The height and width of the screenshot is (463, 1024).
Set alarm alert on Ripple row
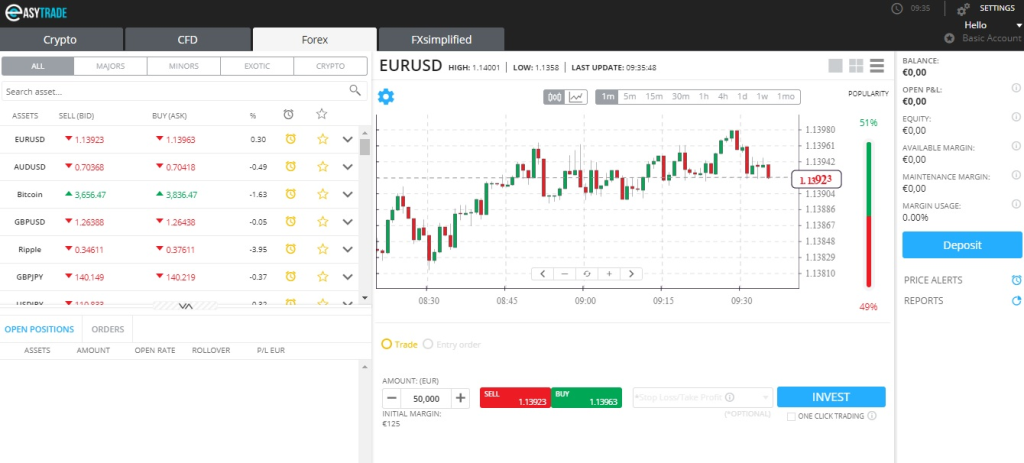coord(291,249)
